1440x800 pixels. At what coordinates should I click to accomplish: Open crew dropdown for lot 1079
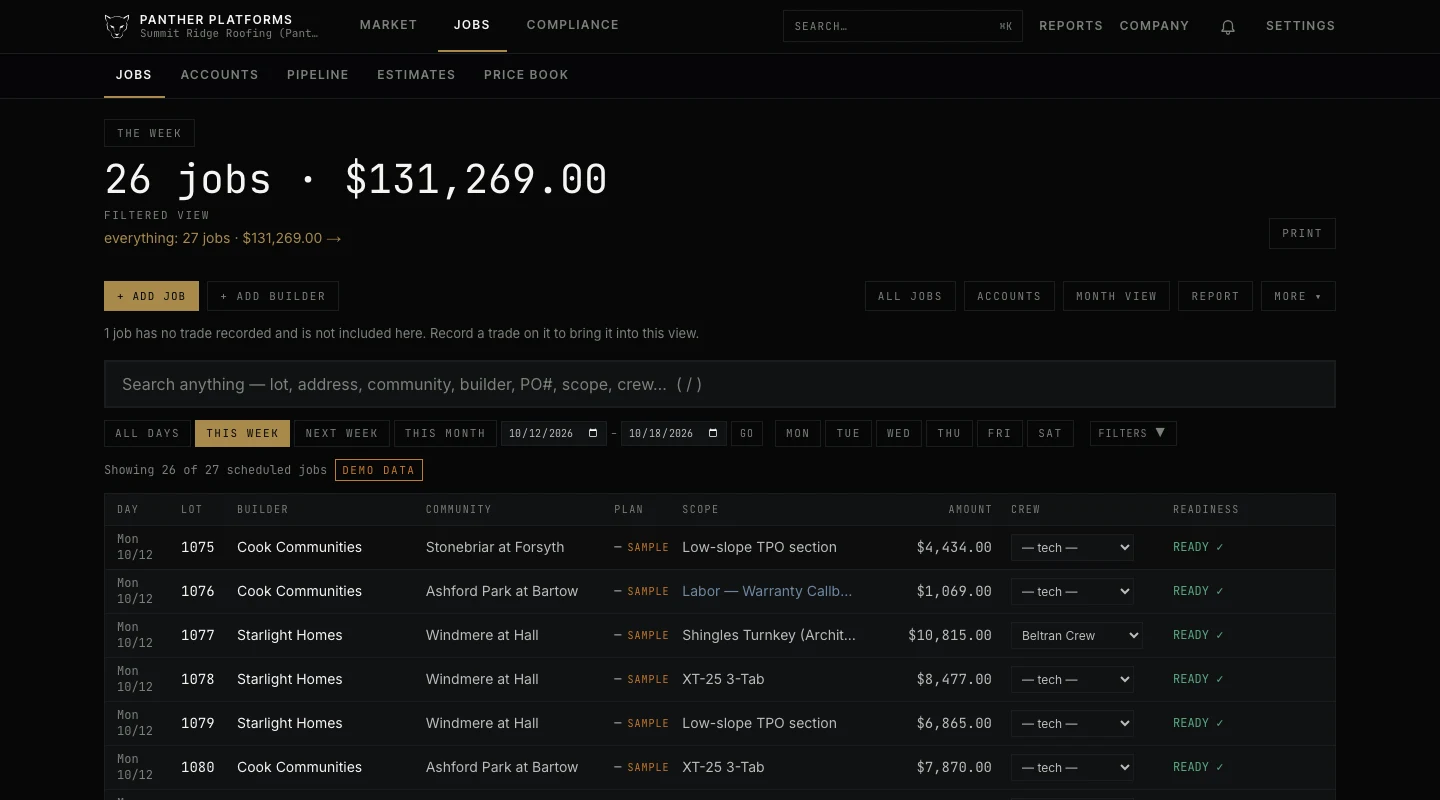click(1072, 723)
